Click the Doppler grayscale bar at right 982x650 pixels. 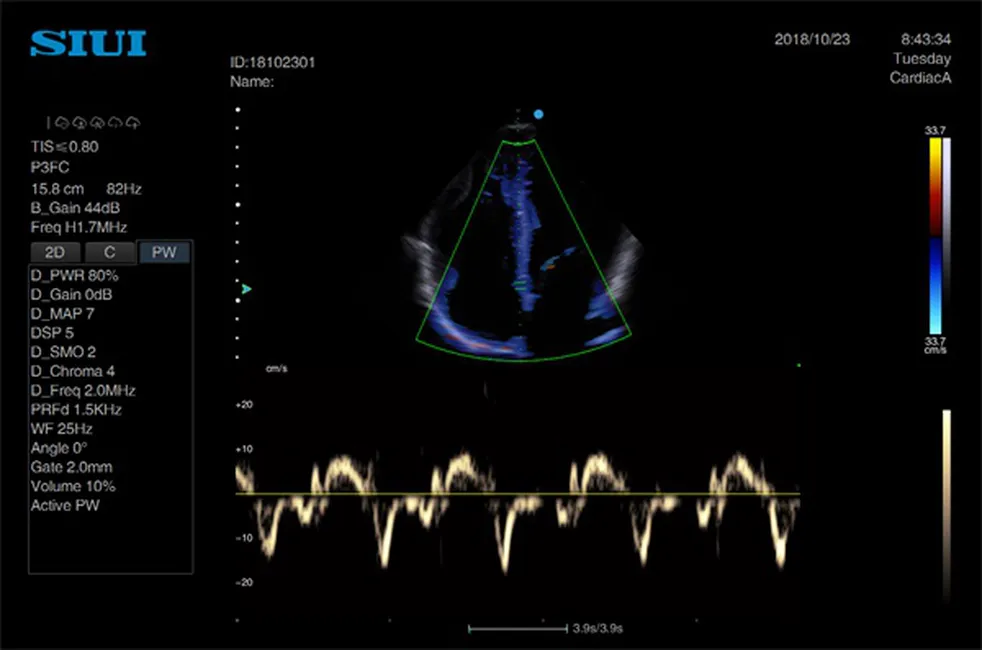946,505
